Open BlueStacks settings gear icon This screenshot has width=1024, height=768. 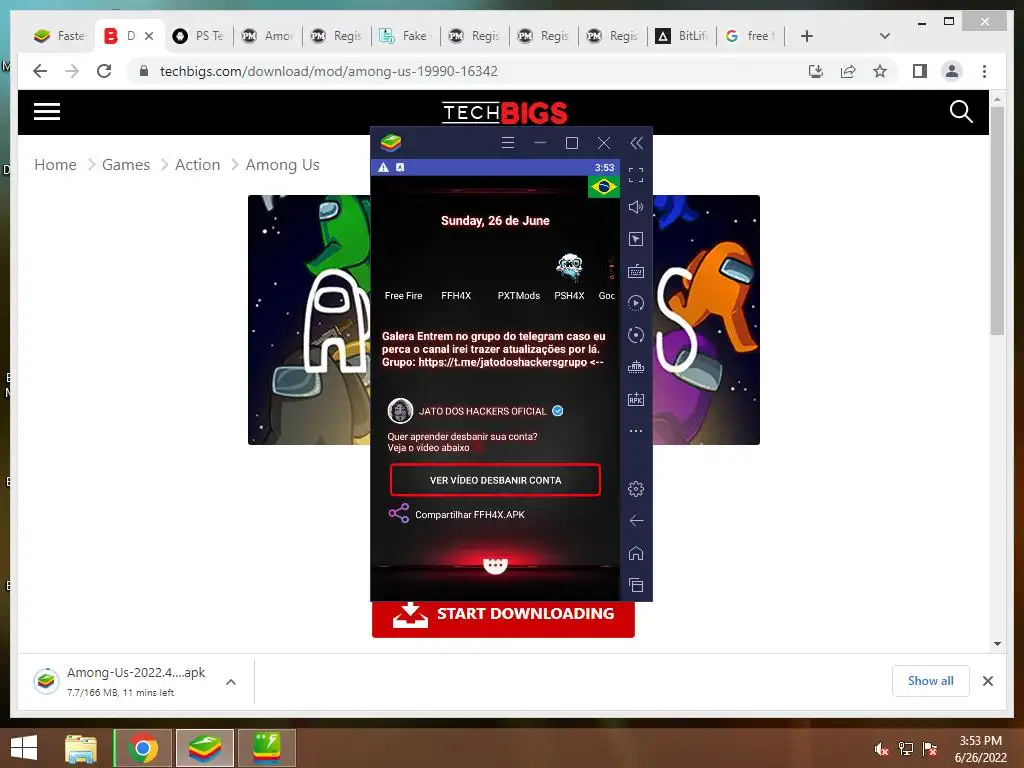click(635, 488)
